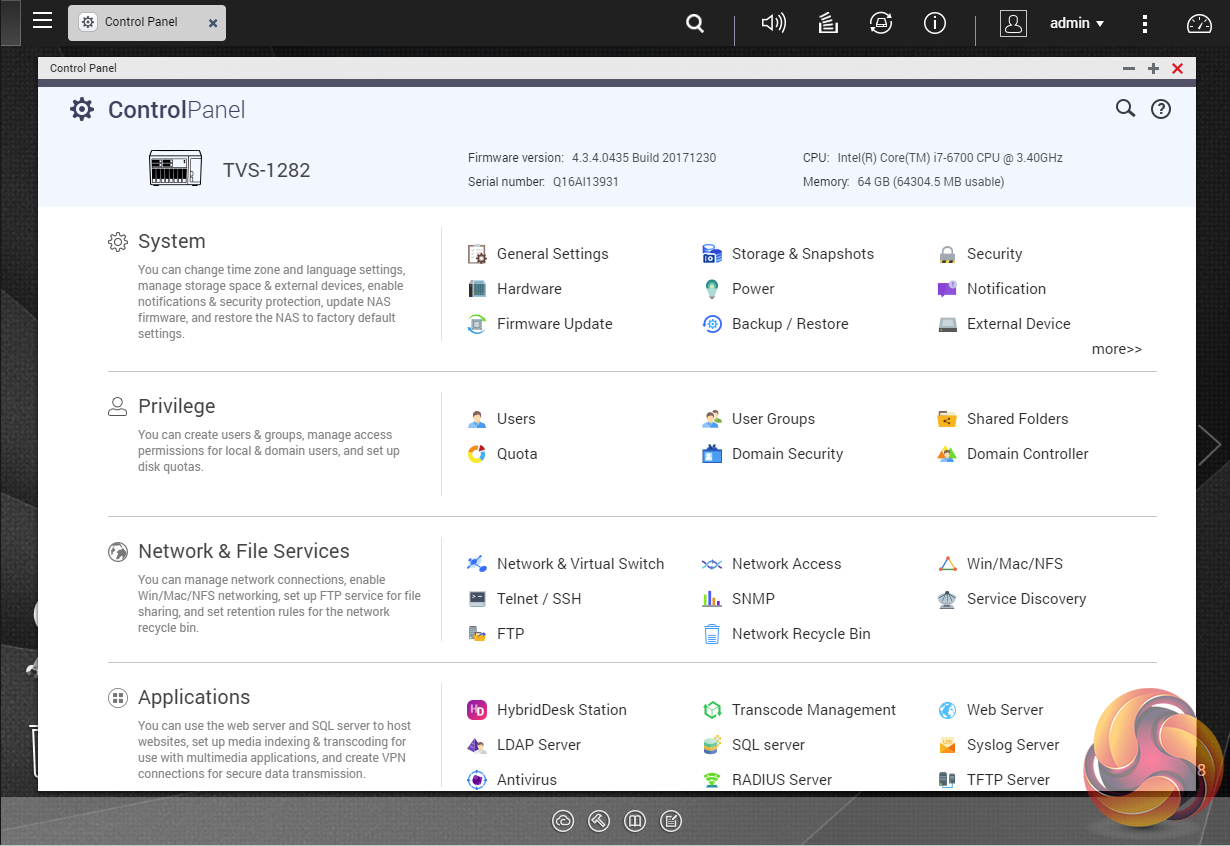1230x846 pixels.
Task: Expand the admin user dropdown
Action: coord(1077,23)
